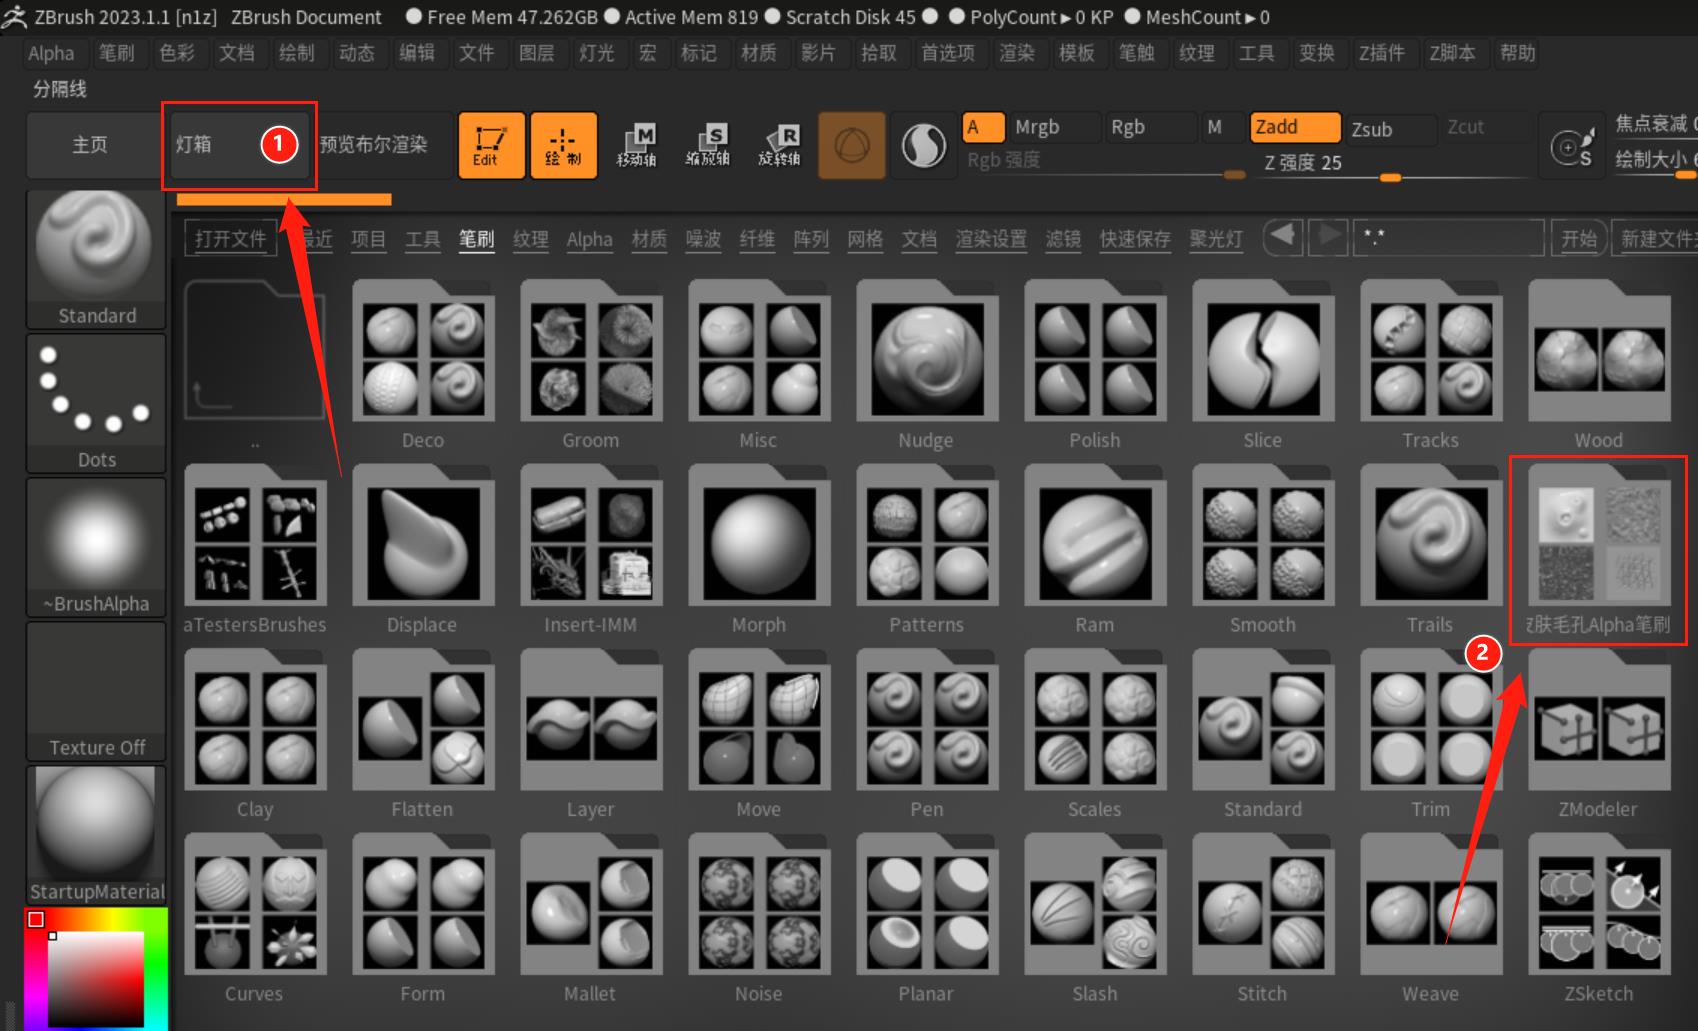
Task: Switch to LightBox 纹理 tab
Action: [530, 239]
